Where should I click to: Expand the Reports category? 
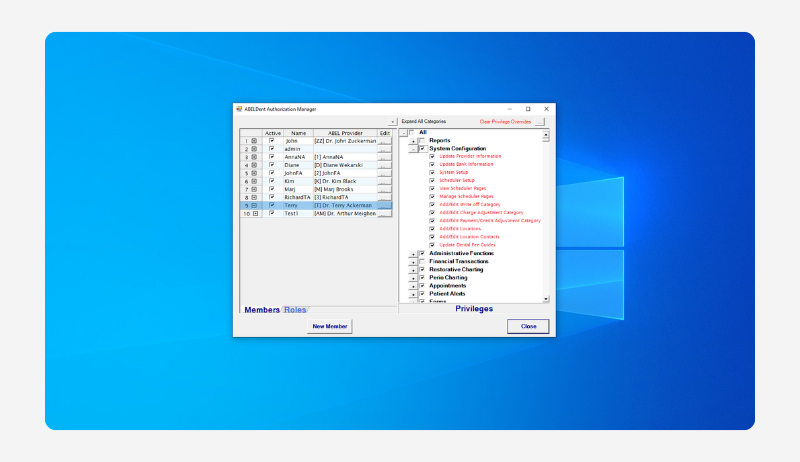pyautogui.click(x=413, y=141)
